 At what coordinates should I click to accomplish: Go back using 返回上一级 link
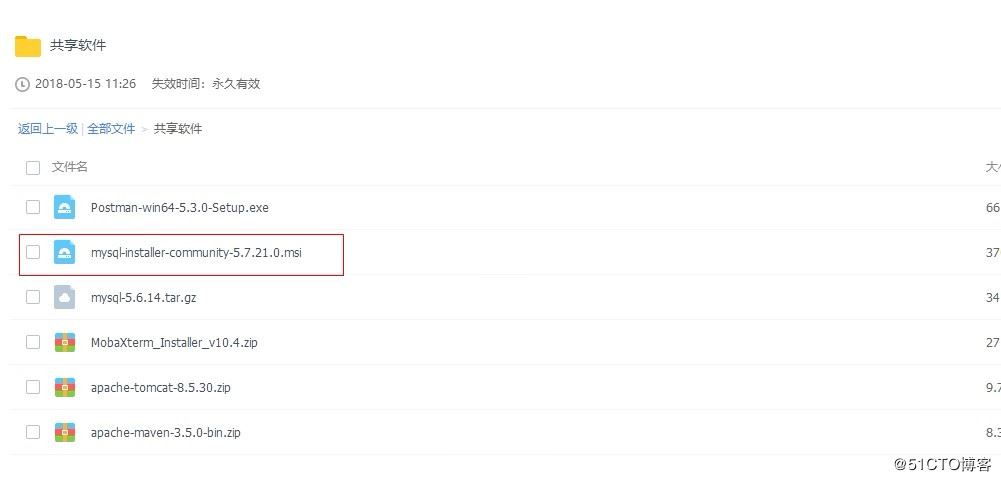click(x=47, y=129)
